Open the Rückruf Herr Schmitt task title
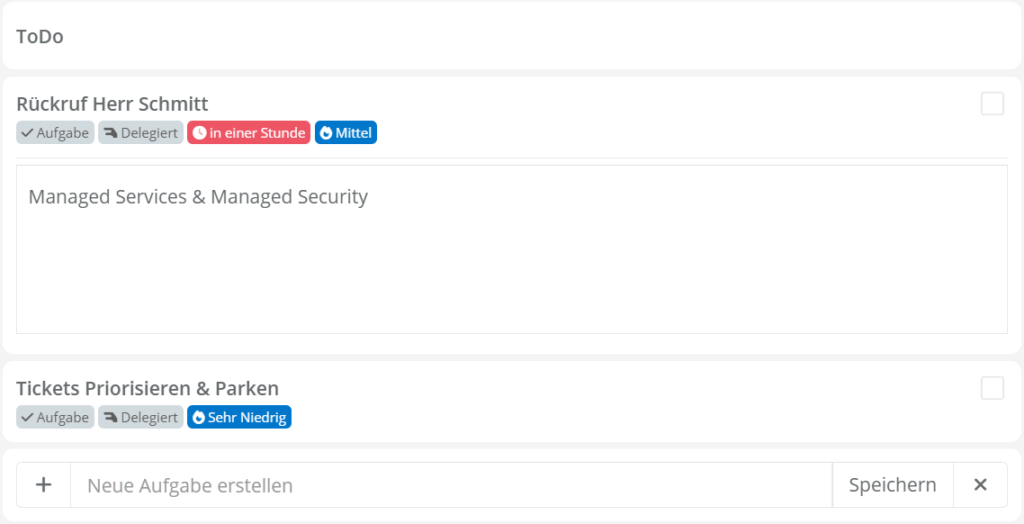Viewport: 1024px width, 524px height. [112, 104]
